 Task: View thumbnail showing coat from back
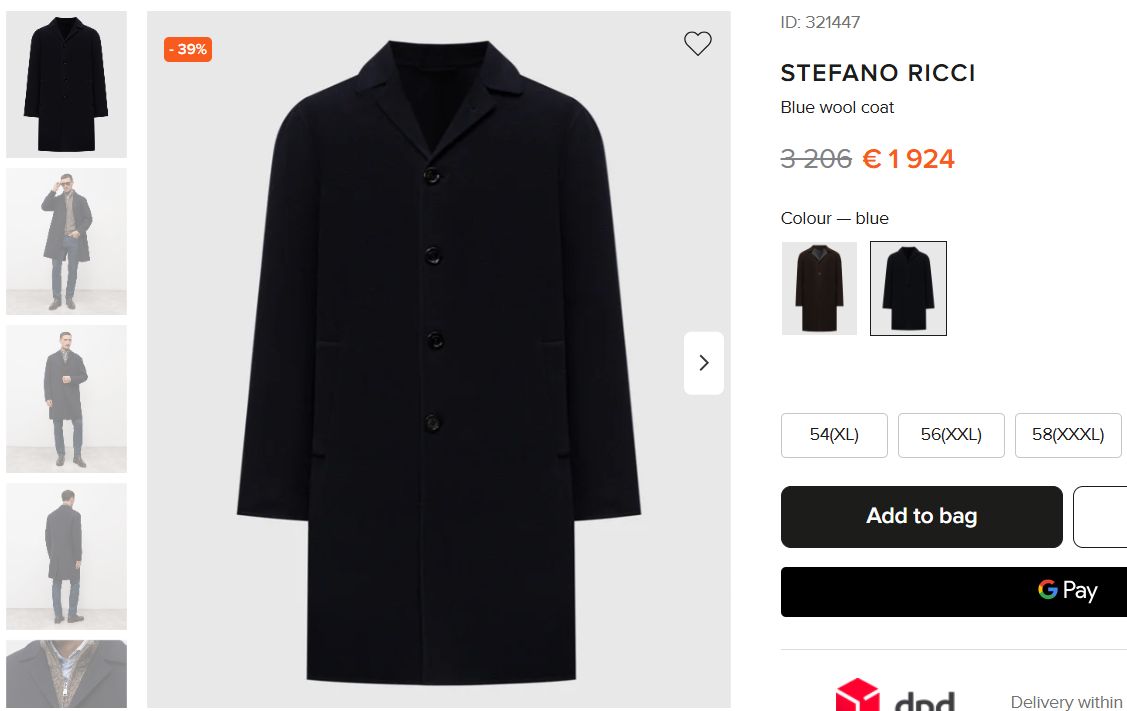67,556
